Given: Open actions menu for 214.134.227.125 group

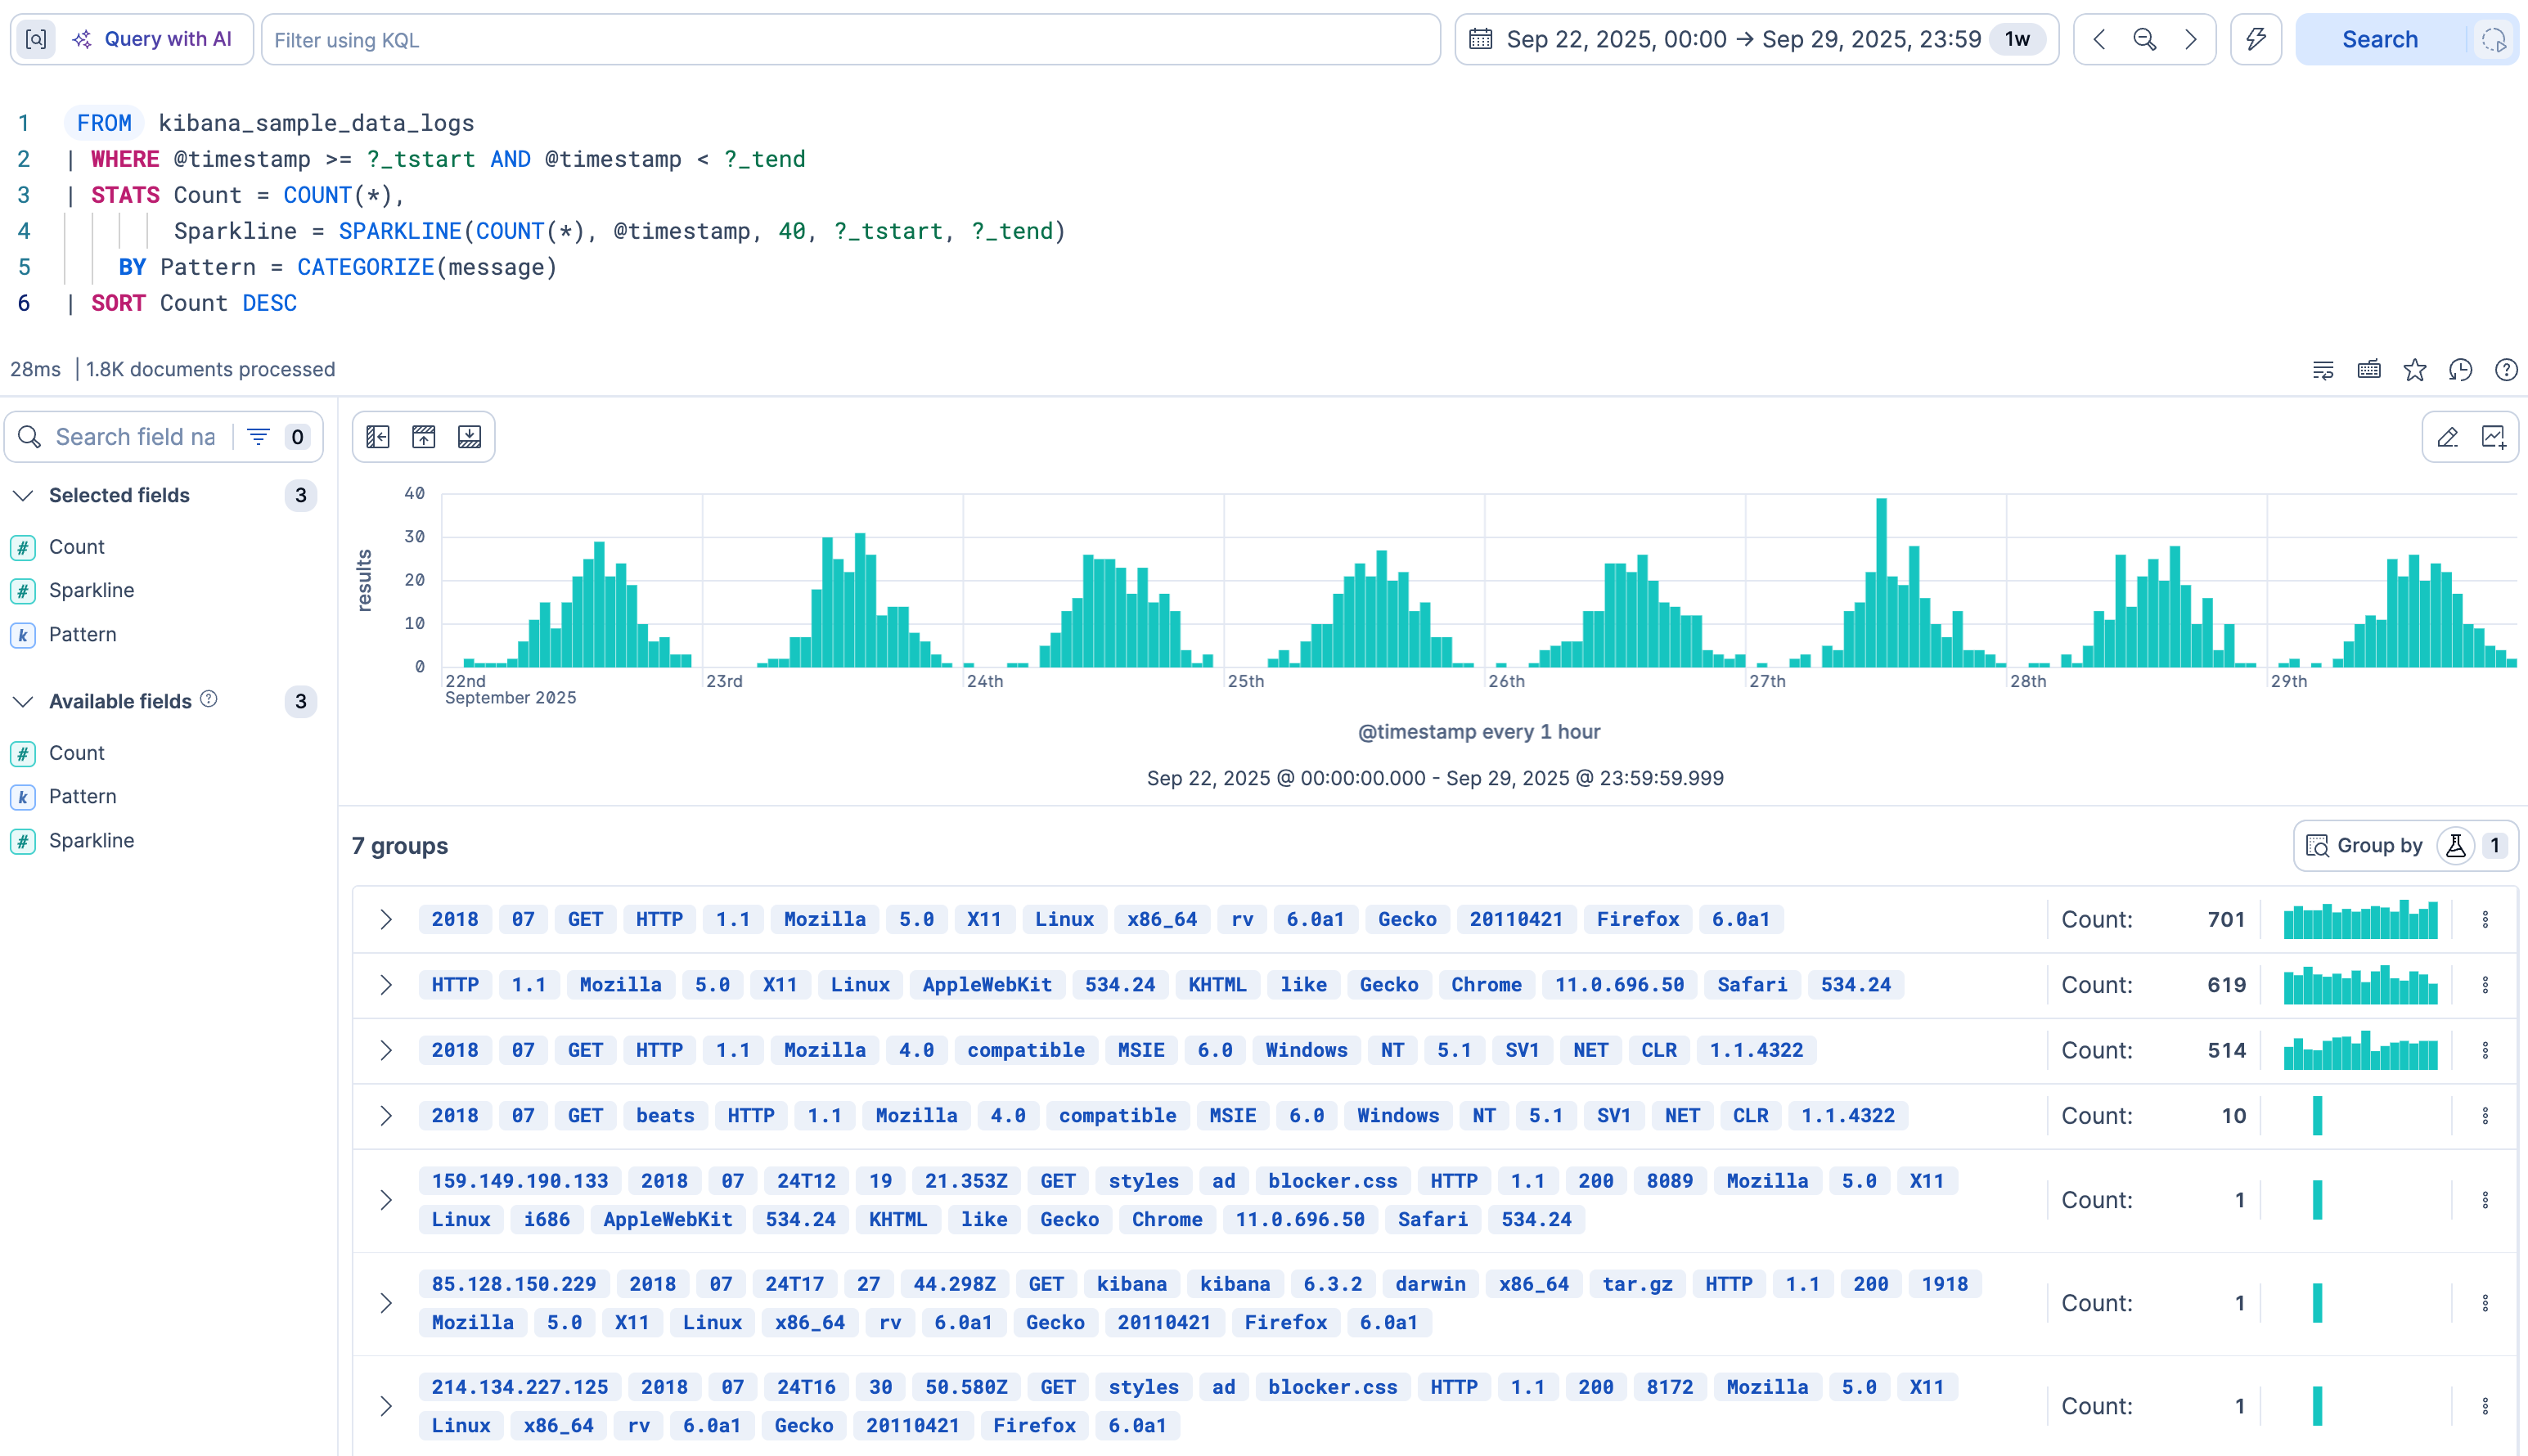Looking at the screenshot, I should coord(2485,1406).
